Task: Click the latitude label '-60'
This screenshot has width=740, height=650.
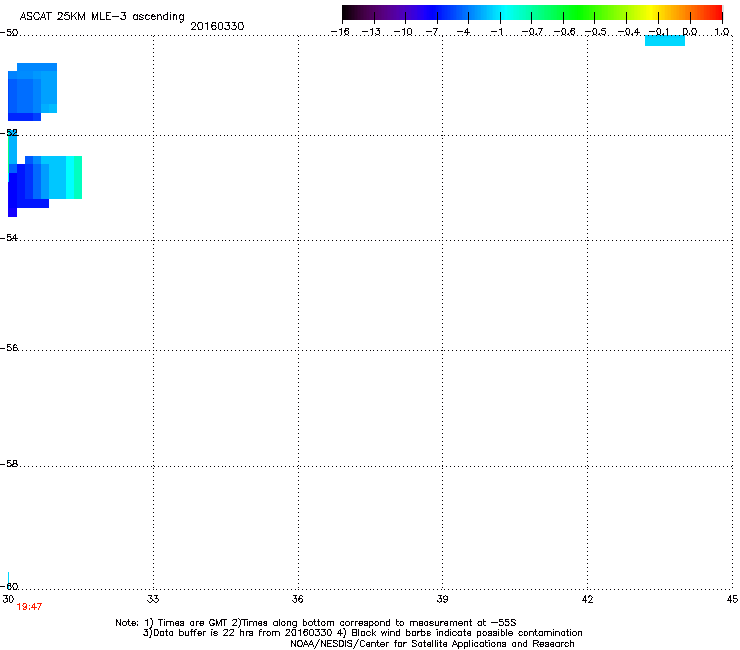Action: (x=9, y=587)
